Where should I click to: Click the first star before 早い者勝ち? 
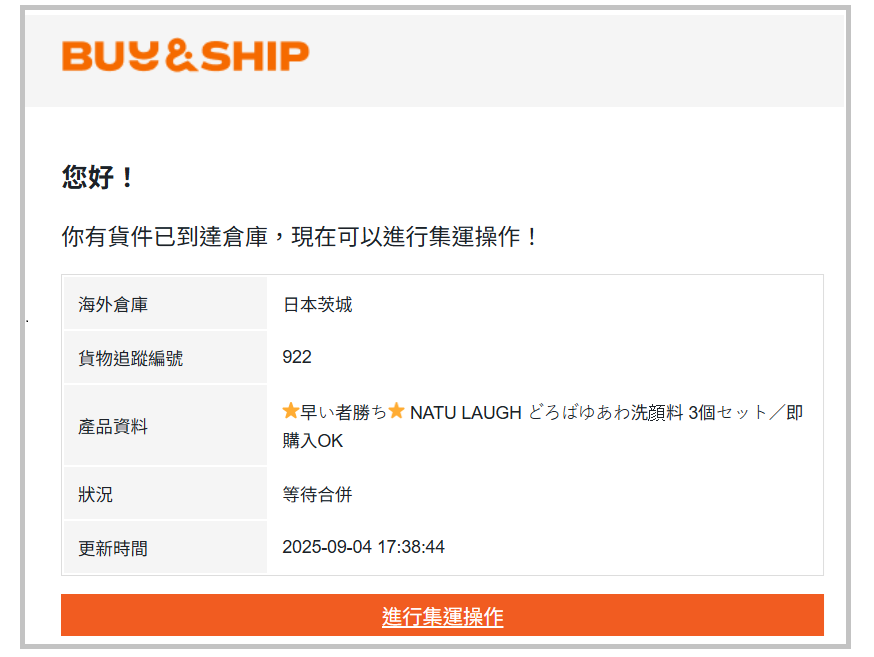pos(291,411)
